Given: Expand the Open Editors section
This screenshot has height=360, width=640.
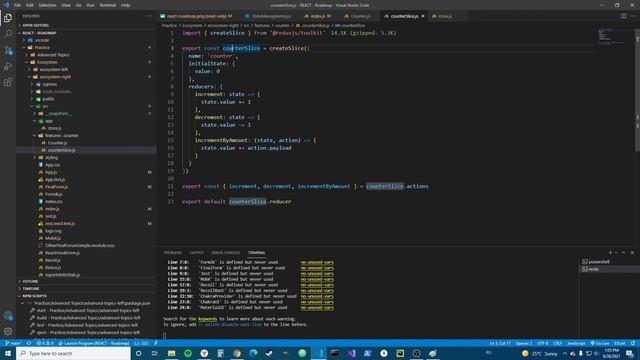Looking at the screenshot, I should 36,25.
